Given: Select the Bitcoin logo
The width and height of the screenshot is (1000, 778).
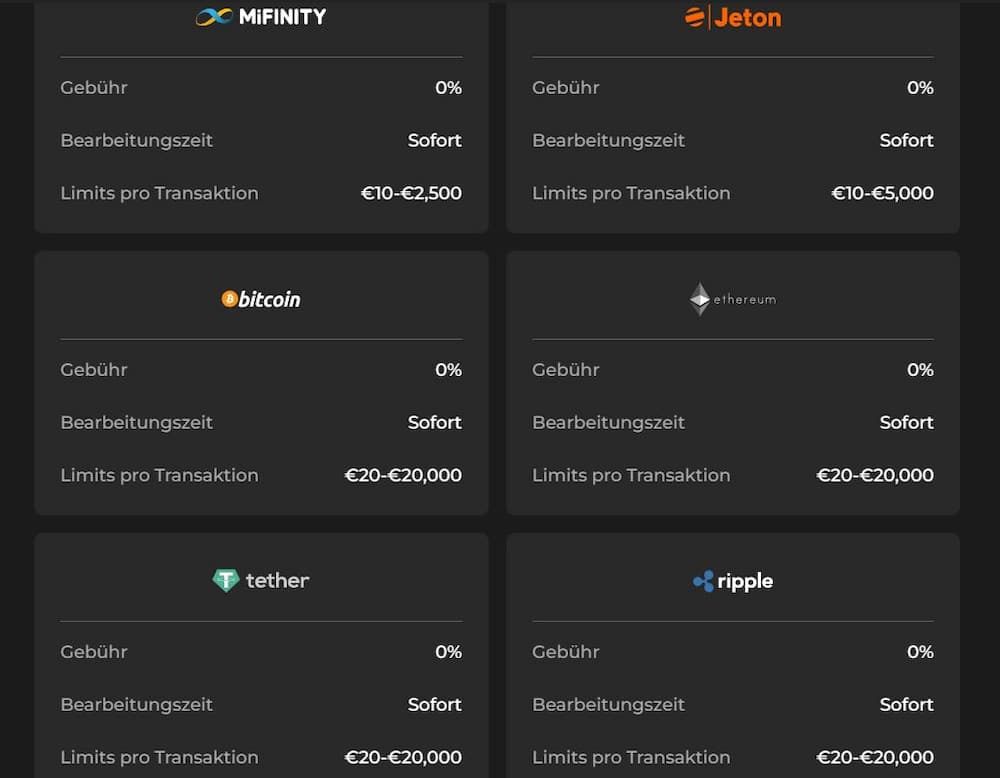Looking at the screenshot, I should [x=261, y=299].
